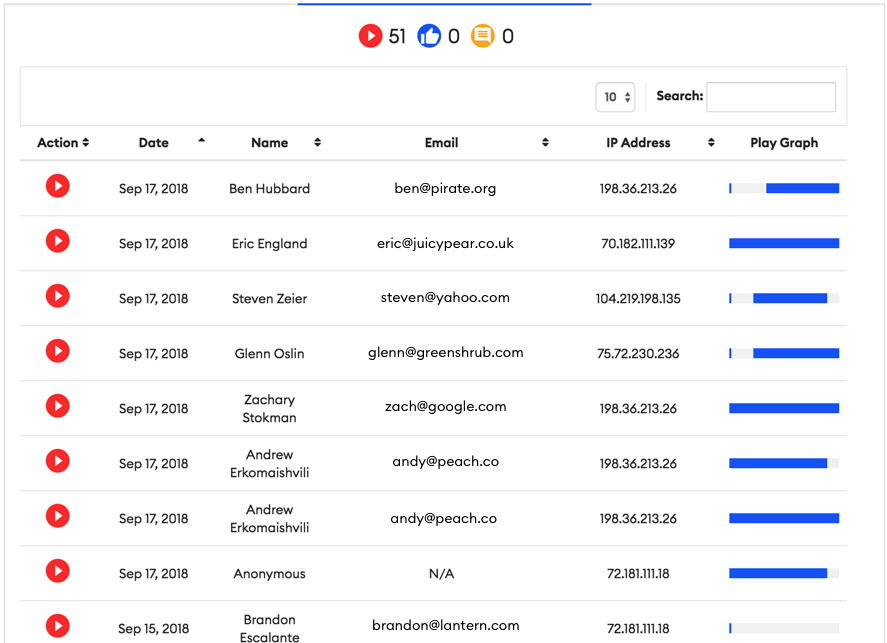This screenshot has width=887, height=643.
Task: Click Steven Zeier's play graph bar
Action: [x=784, y=298]
